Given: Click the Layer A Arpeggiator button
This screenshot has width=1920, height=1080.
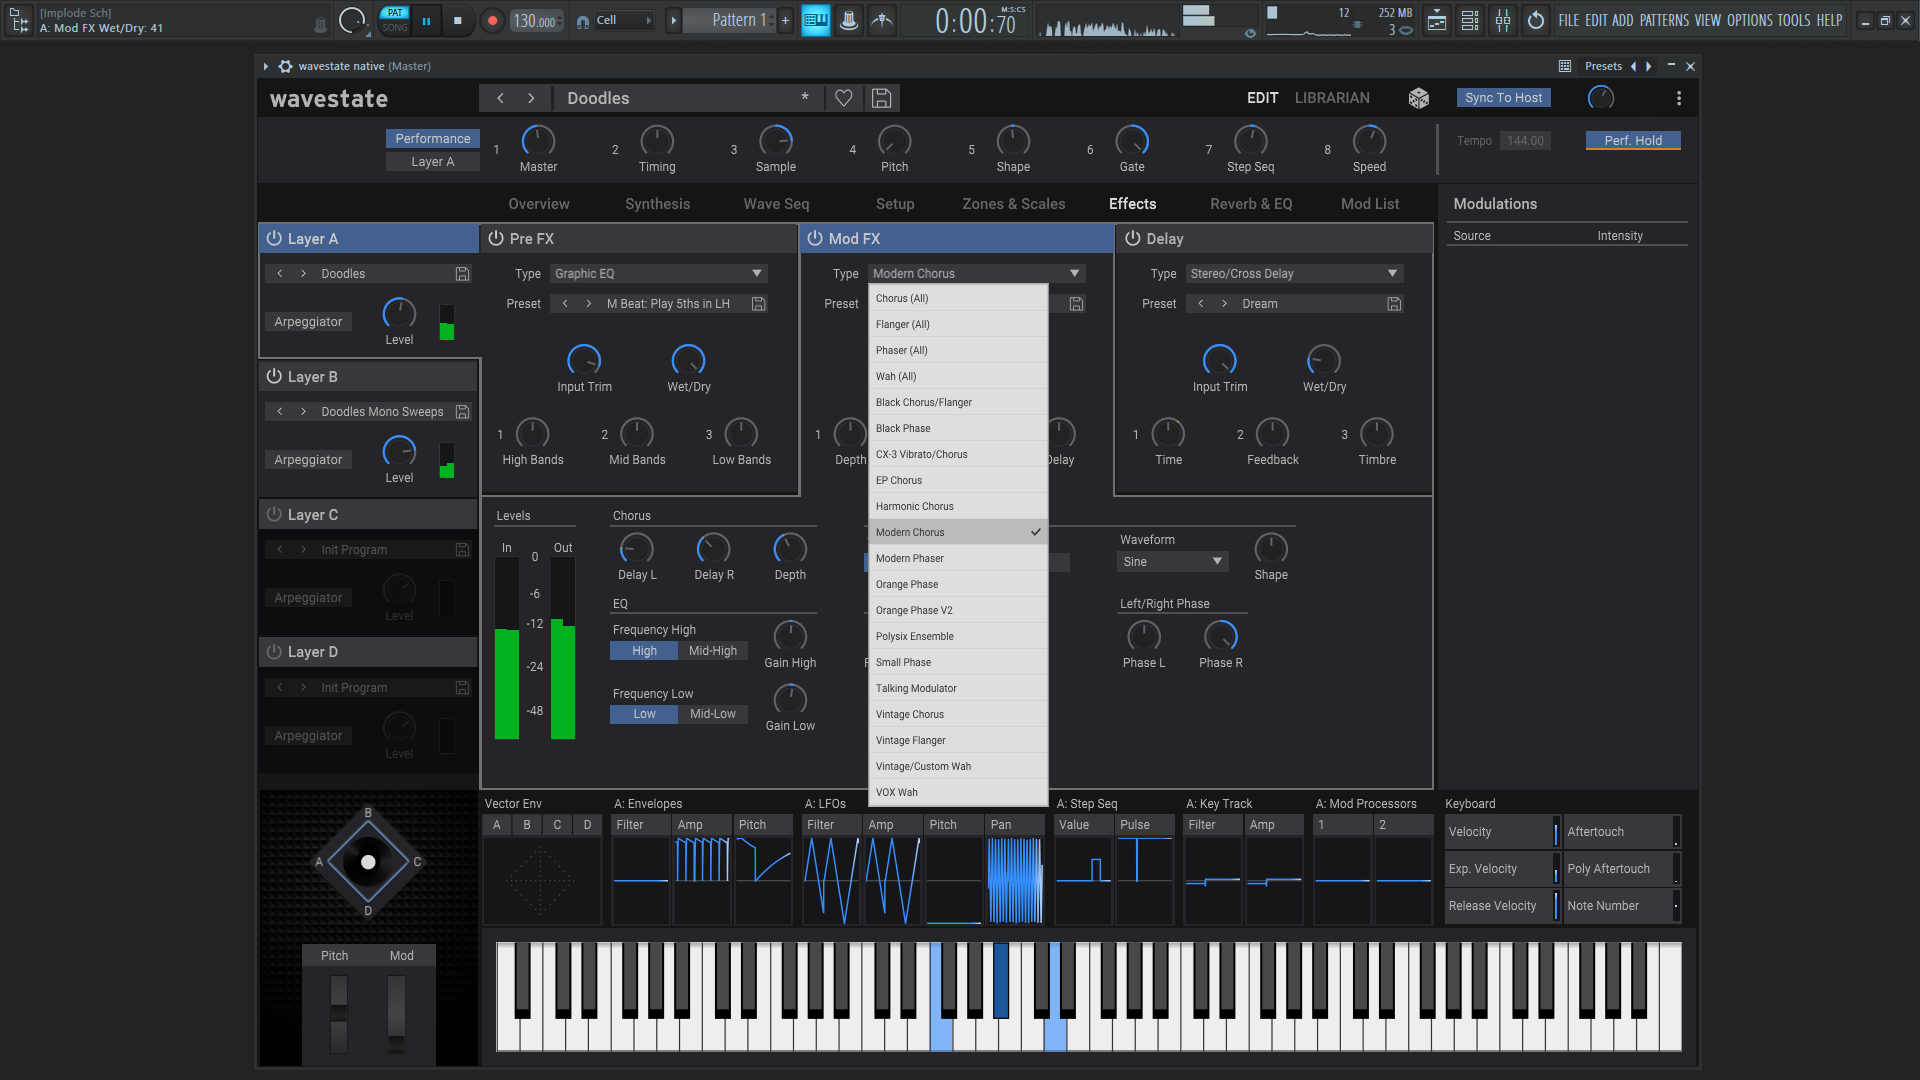Looking at the screenshot, I should 308,322.
